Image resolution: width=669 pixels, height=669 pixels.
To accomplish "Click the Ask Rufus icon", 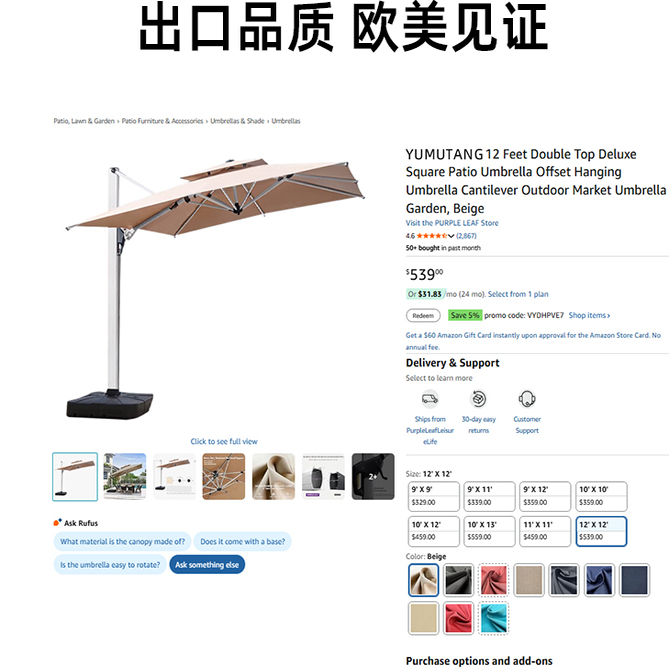I will click(57, 523).
